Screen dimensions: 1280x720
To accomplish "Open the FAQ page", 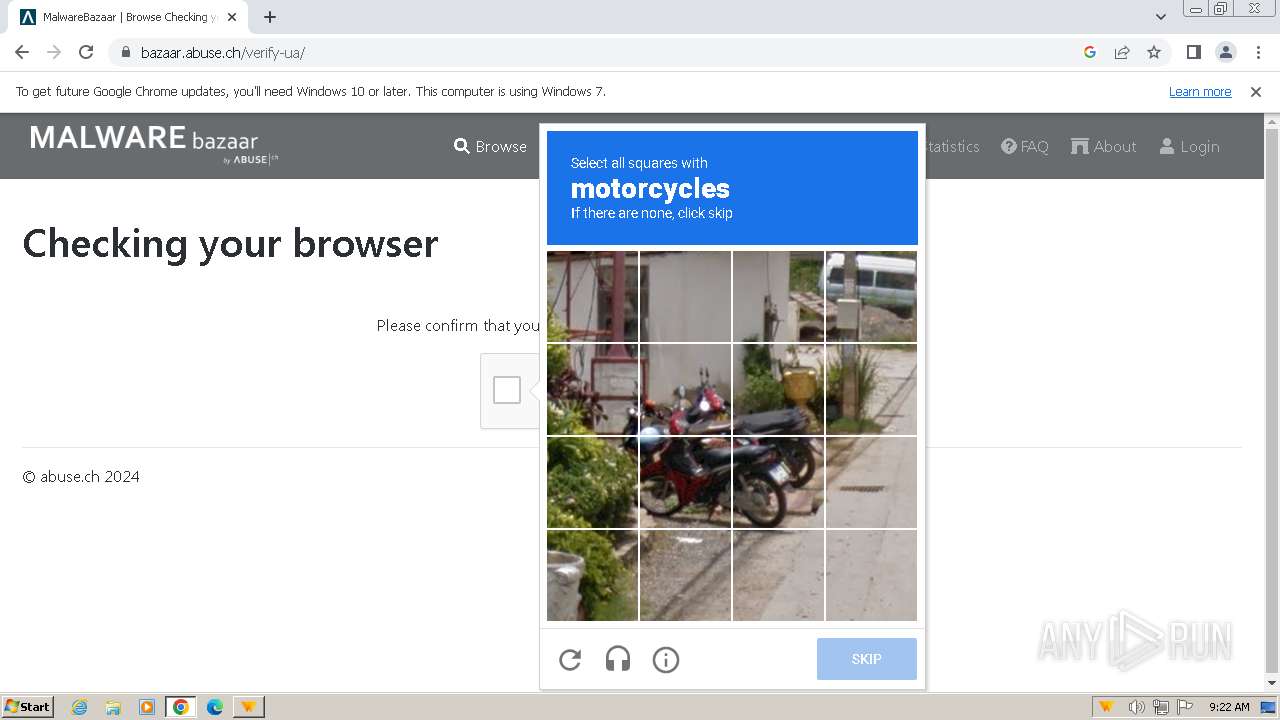I will point(1025,146).
